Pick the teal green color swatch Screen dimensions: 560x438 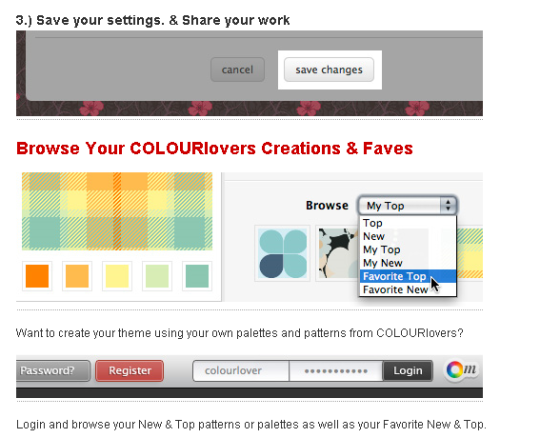tap(197, 276)
